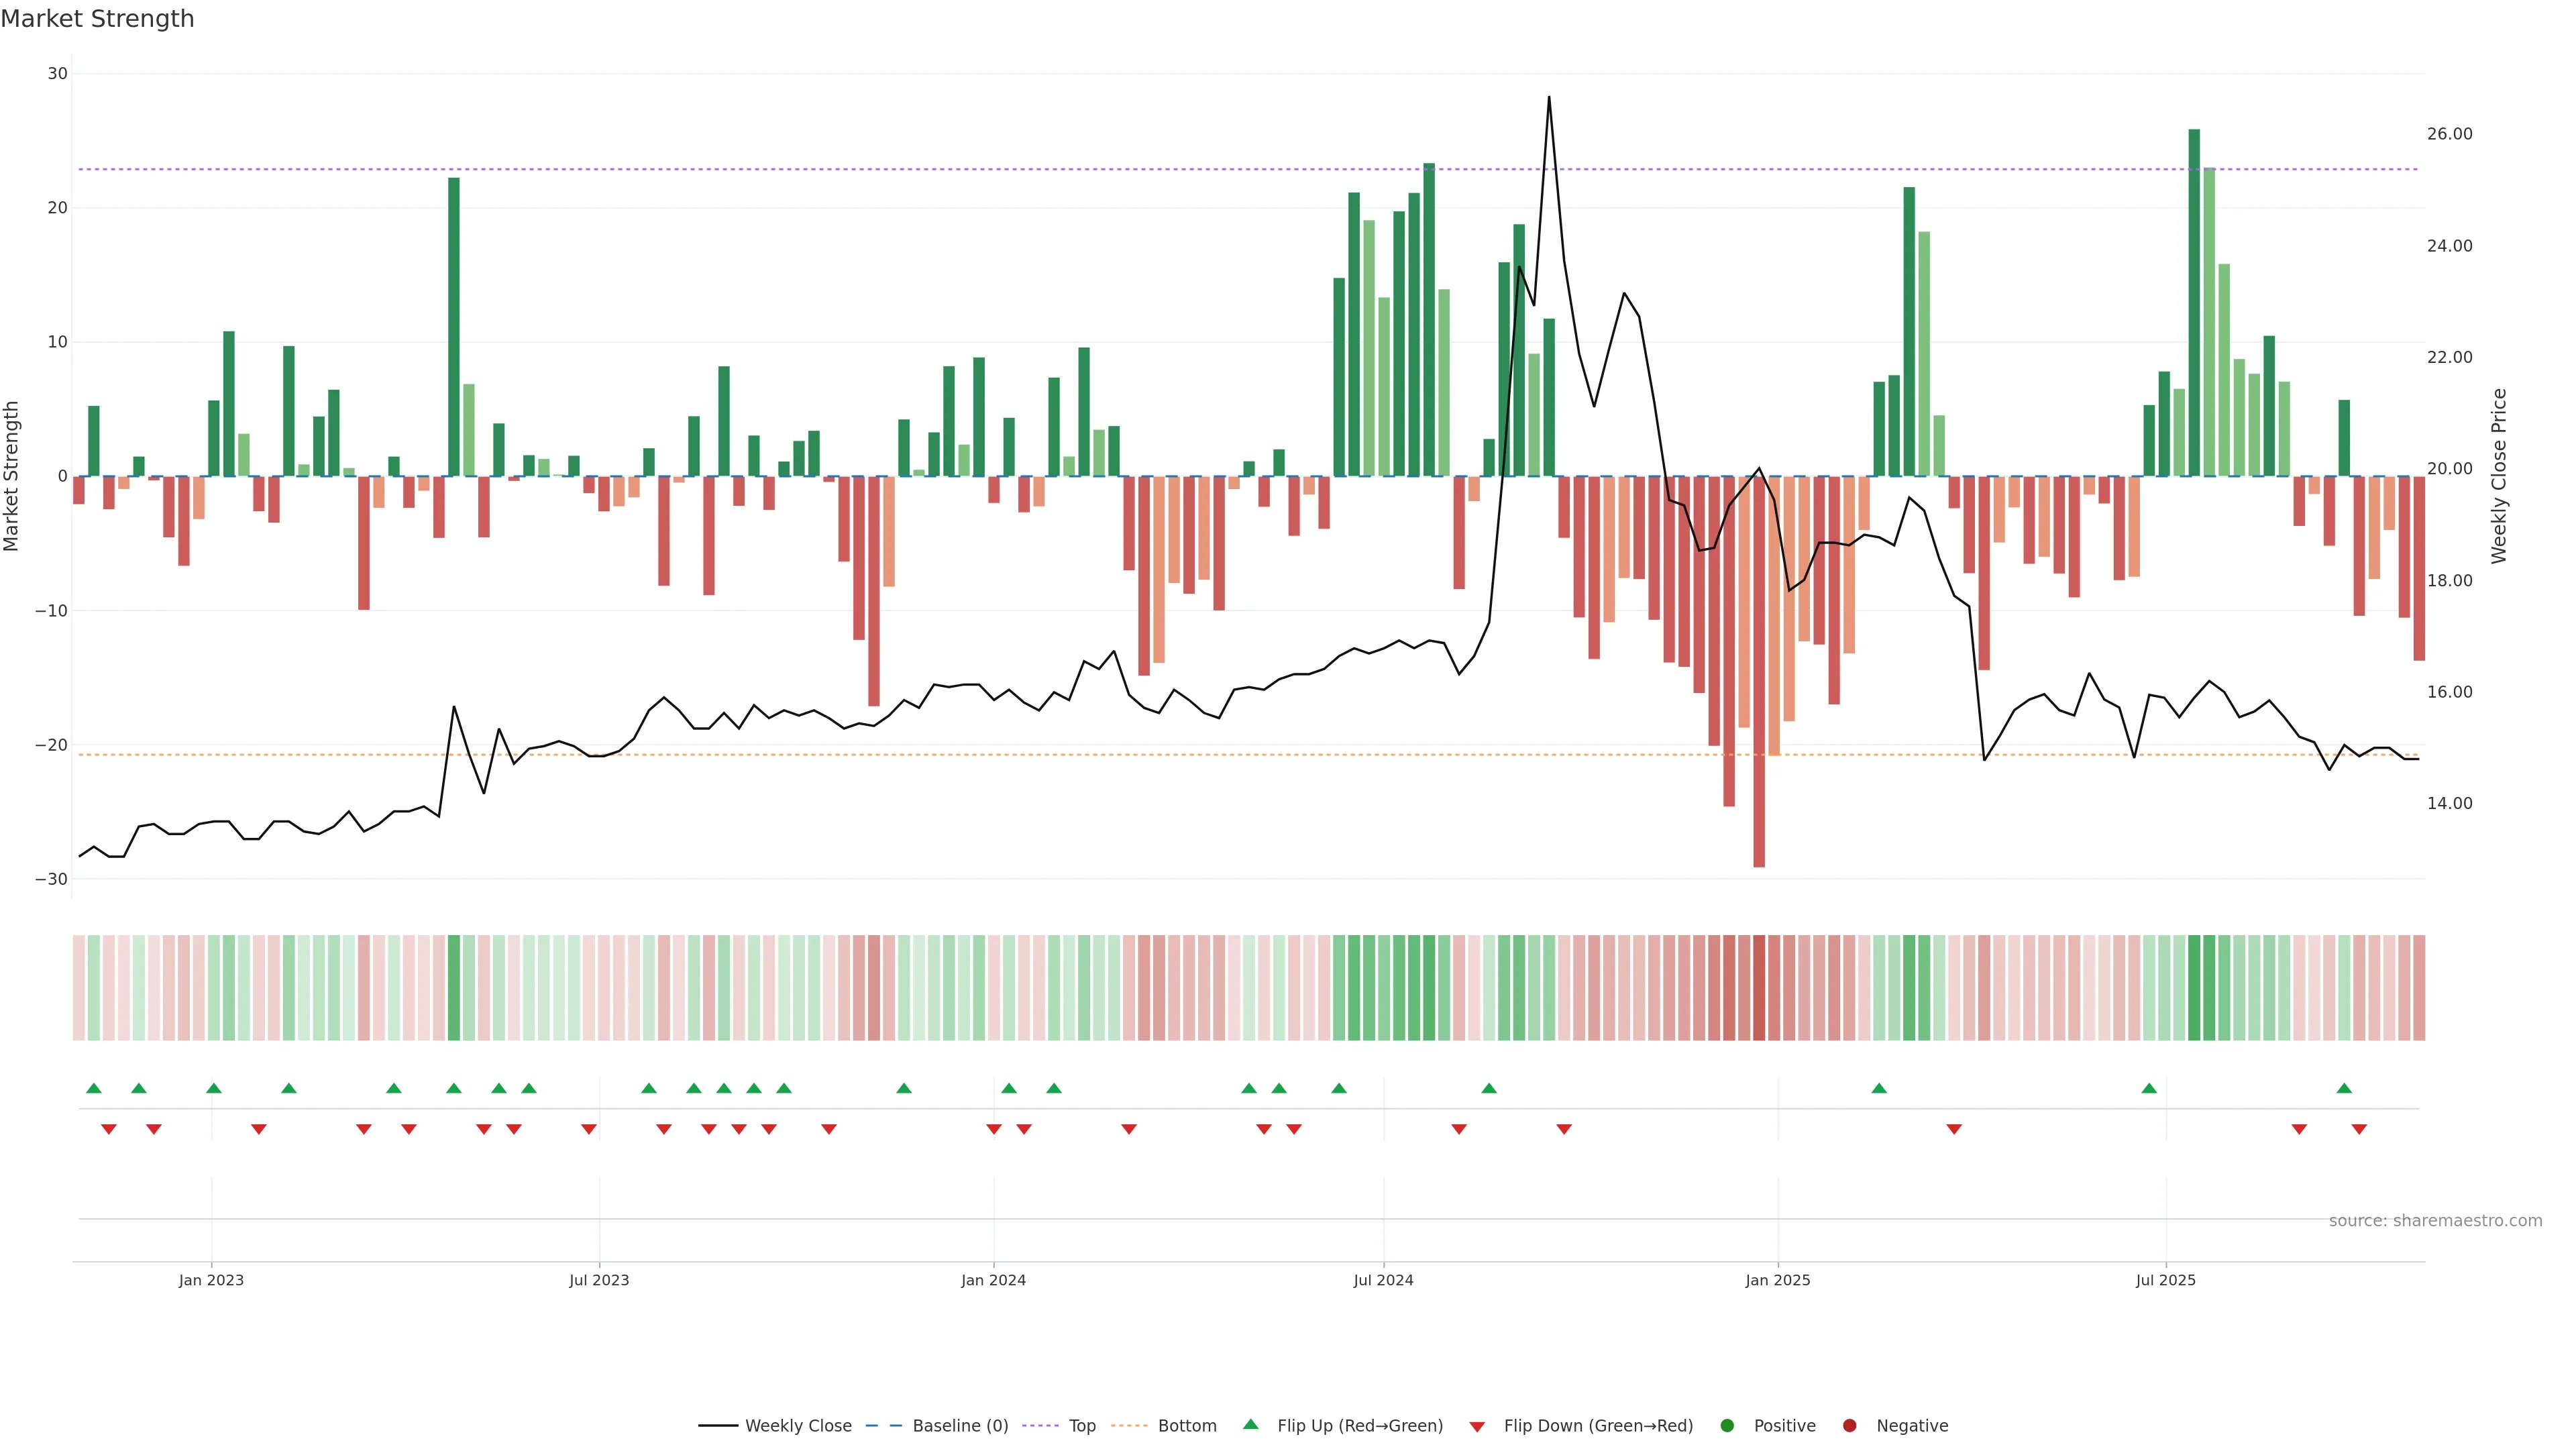This screenshot has height=1449, width=2576.
Task: Click the peak of the Weekly Close line
Action: [1549, 98]
